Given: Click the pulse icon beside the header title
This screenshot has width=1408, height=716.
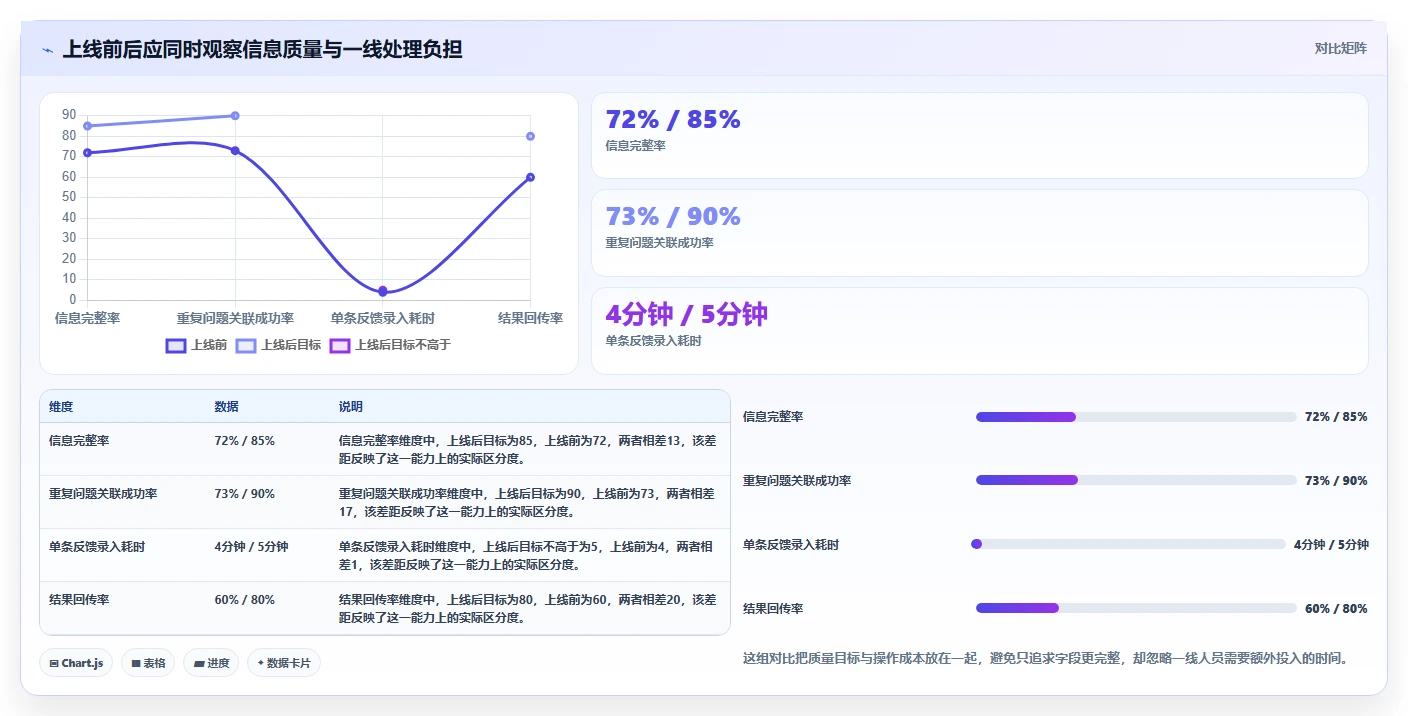Looking at the screenshot, I should (48, 49).
